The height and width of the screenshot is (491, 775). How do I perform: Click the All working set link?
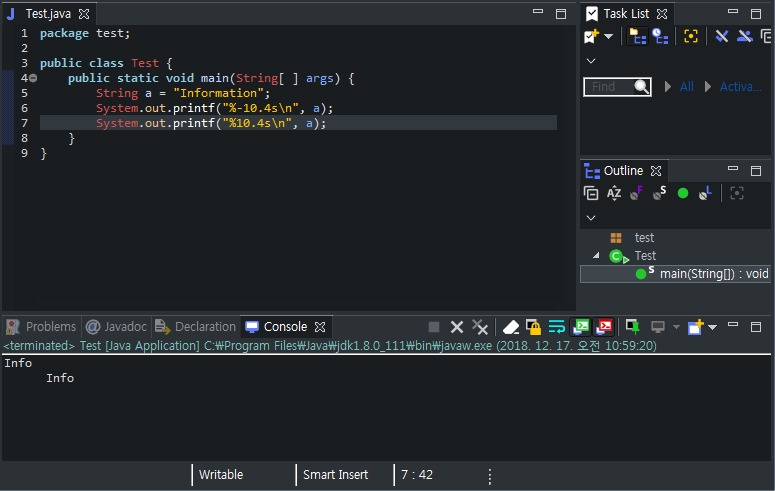click(687, 87)
